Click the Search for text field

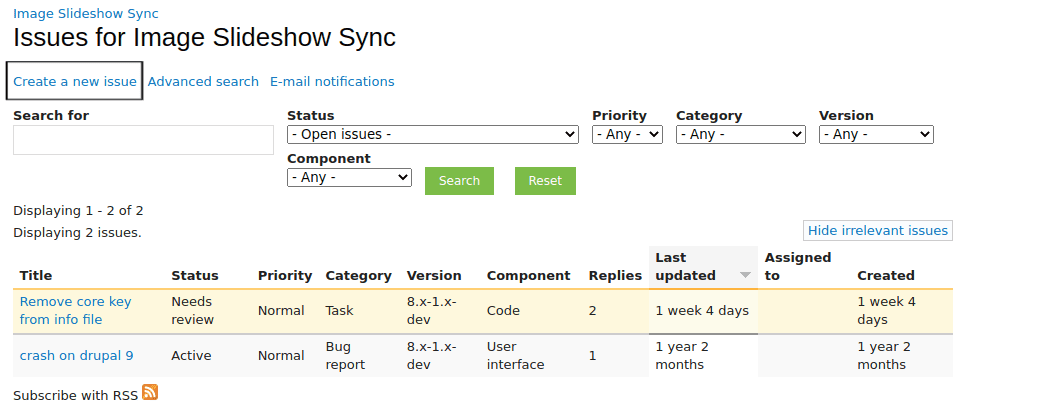pos(143,140)
